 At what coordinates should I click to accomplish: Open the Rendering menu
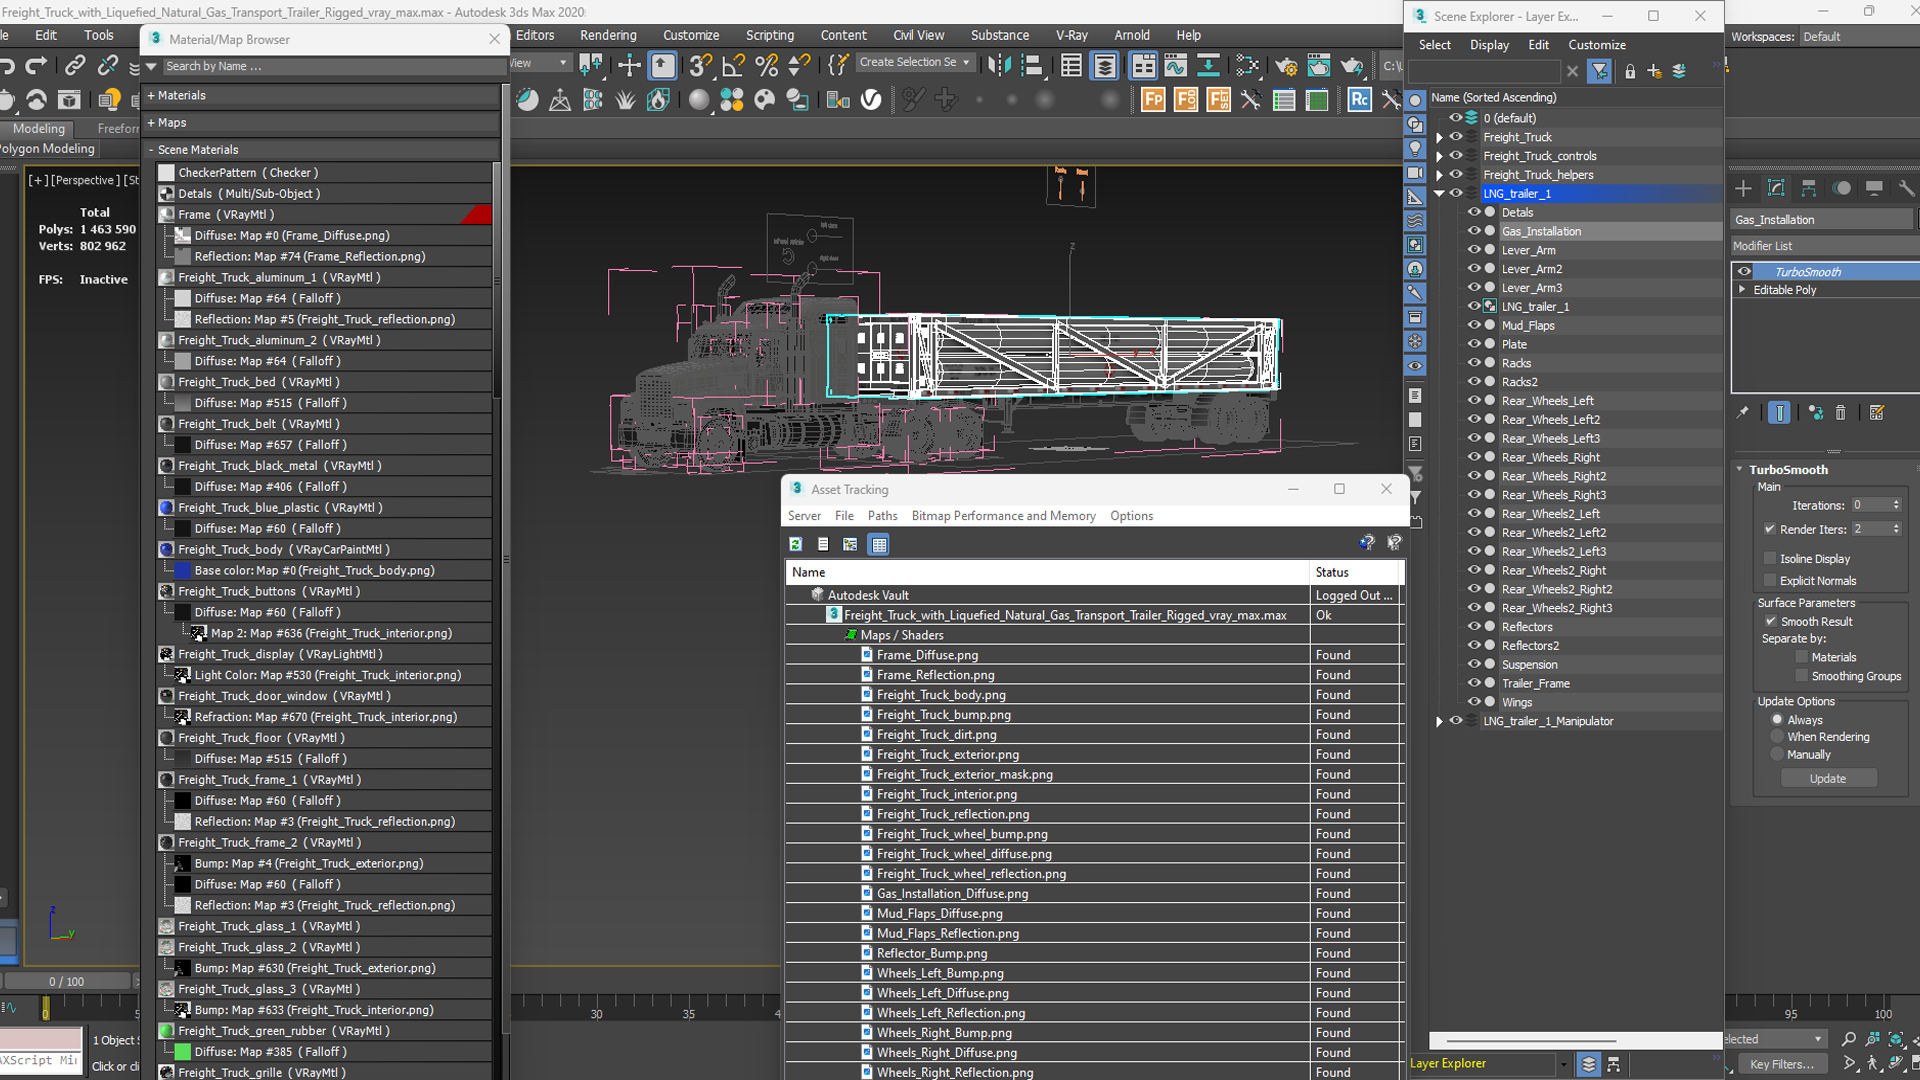pos(608,35)
